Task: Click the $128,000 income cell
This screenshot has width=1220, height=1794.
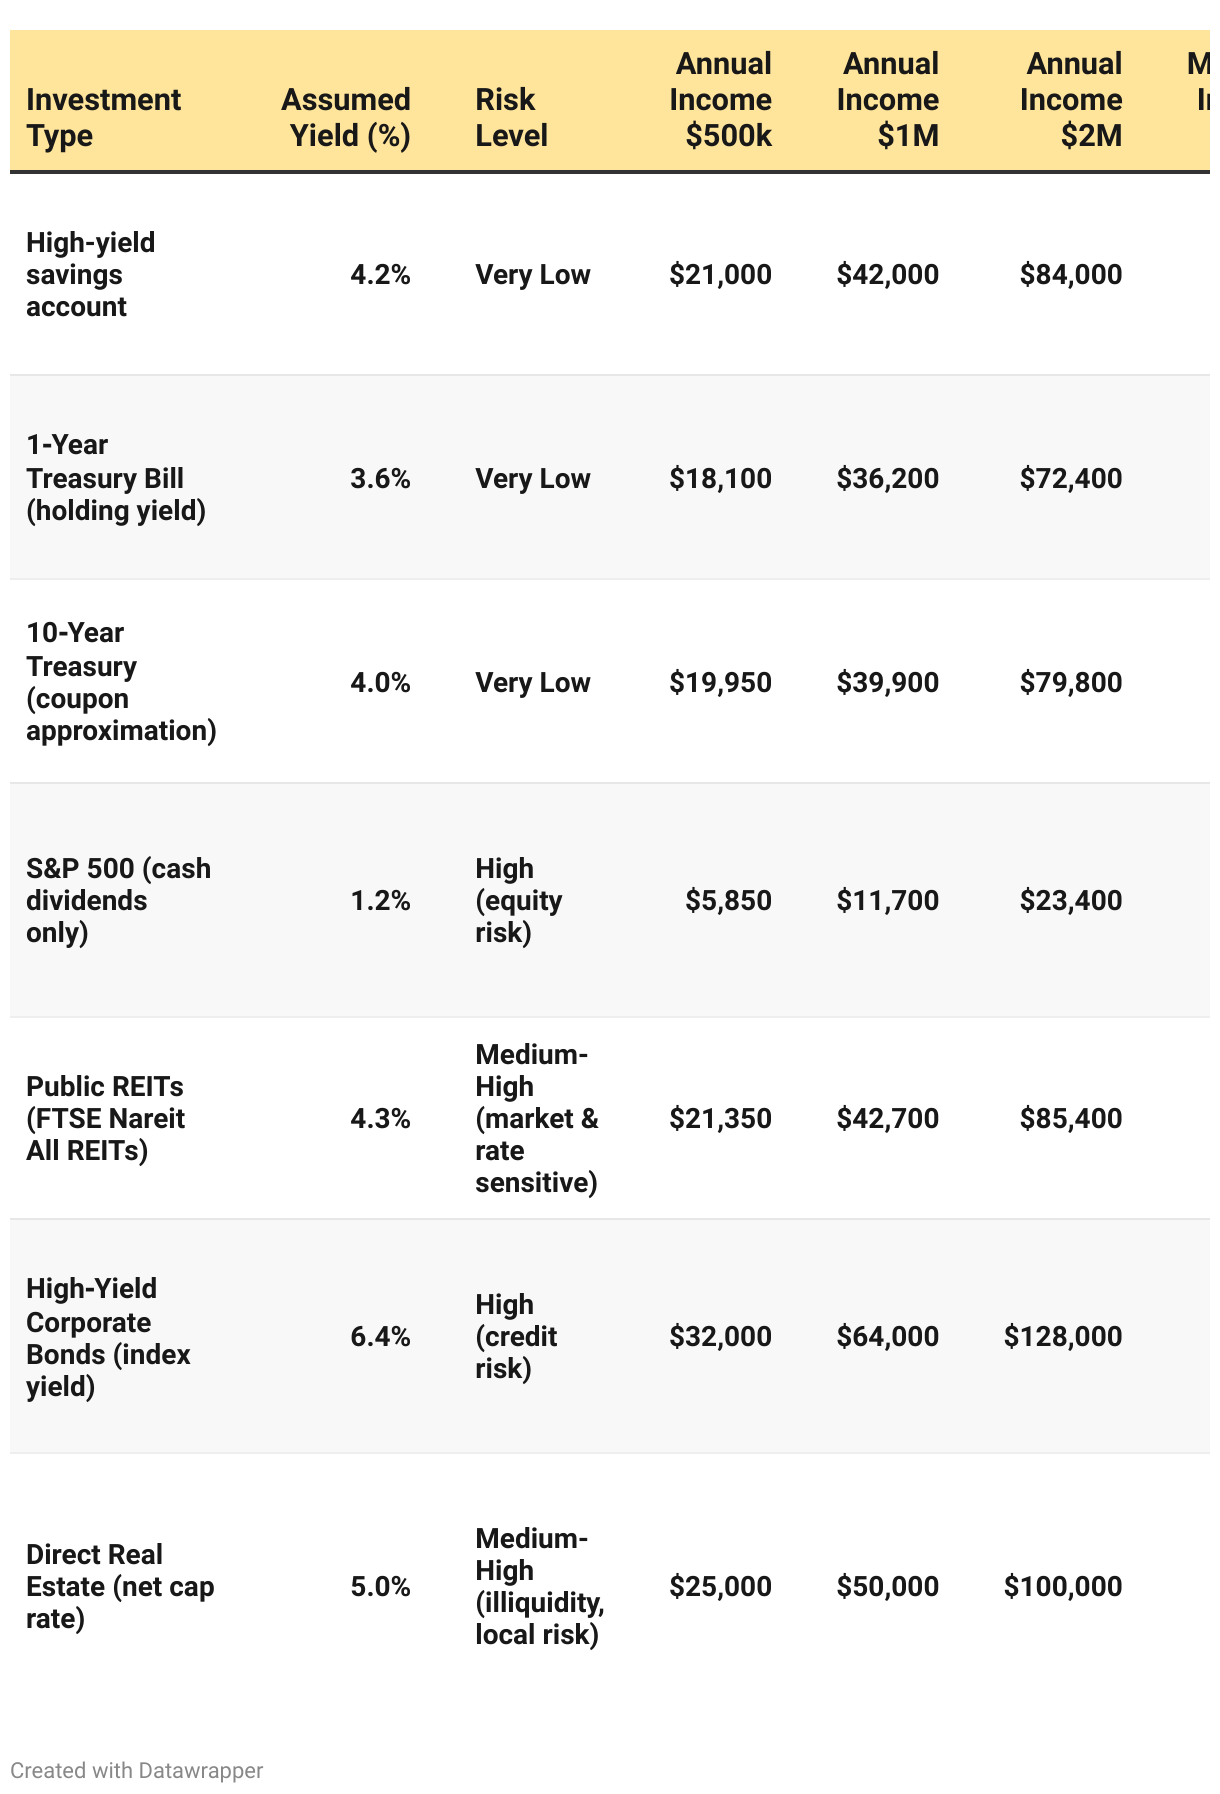Action: click(1063, 1337)
